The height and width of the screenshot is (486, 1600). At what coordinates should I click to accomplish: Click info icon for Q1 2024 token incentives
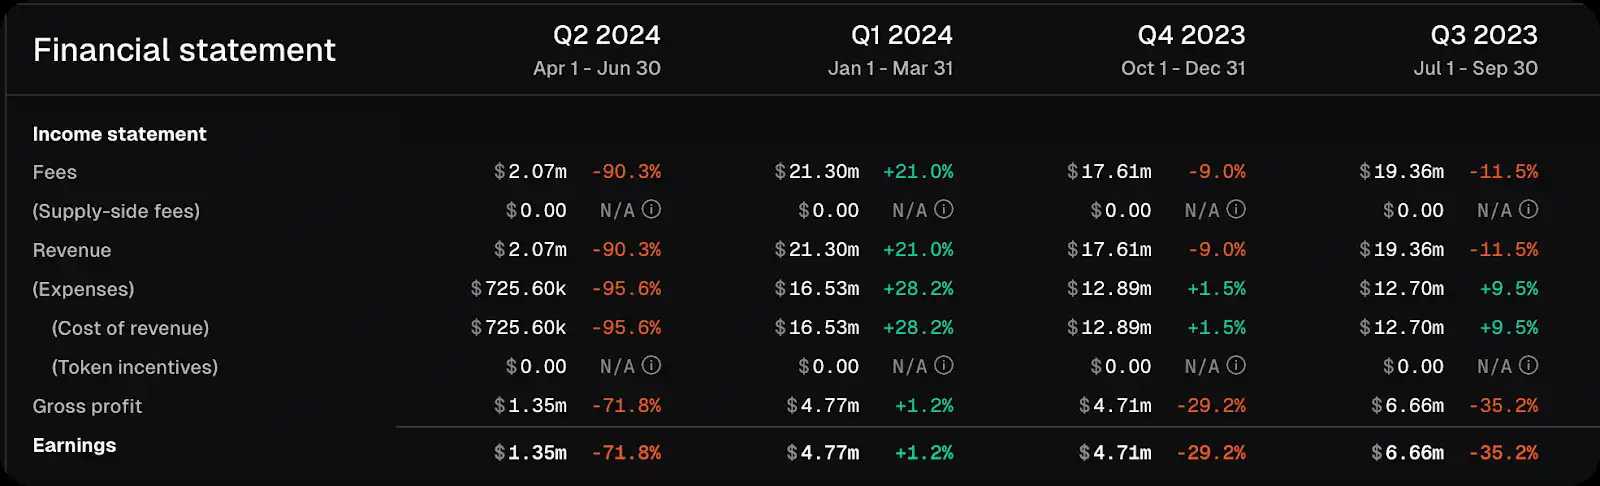pos(944,366)
